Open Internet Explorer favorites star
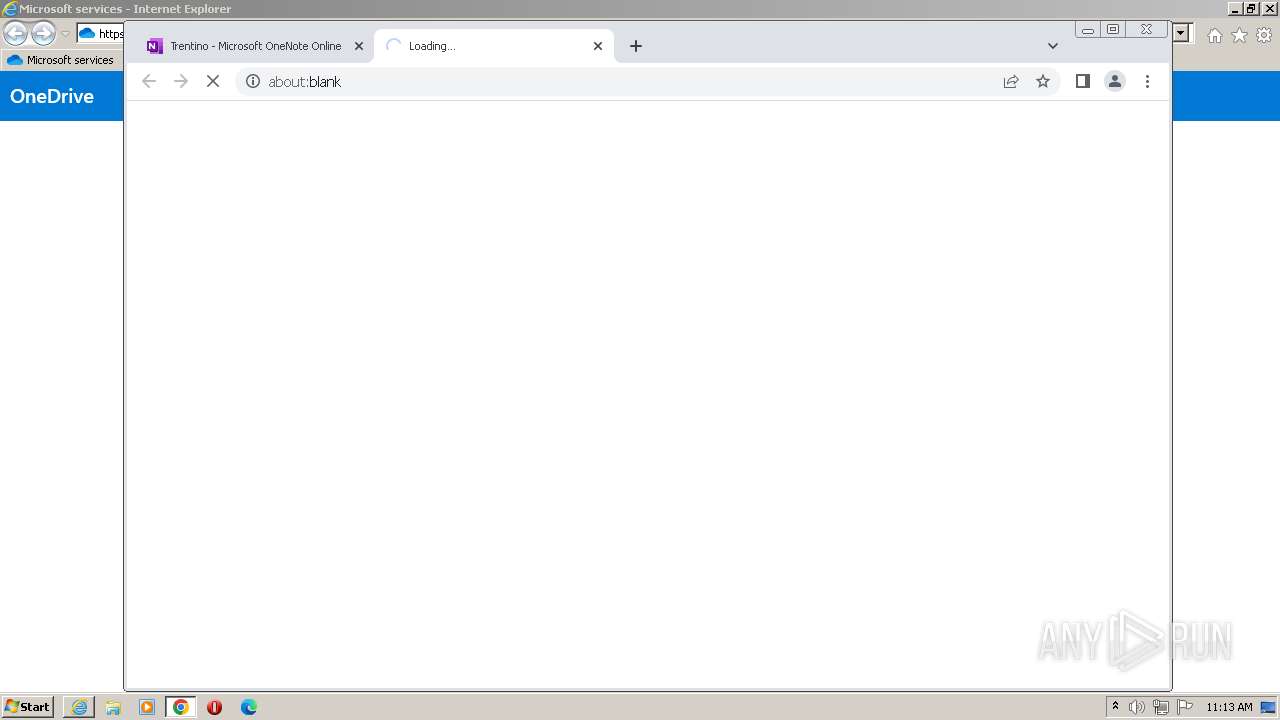1280x720 pixels. click(x=1239, y=35)
